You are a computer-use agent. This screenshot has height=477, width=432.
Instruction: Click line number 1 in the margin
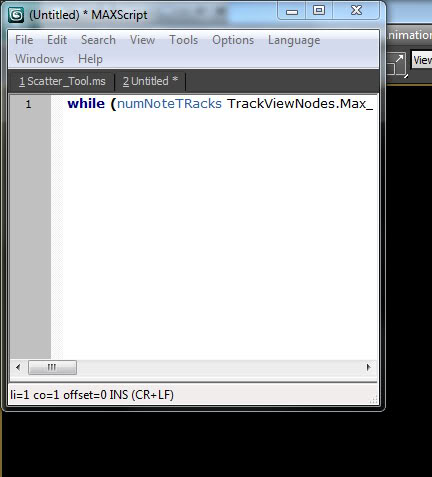tap(28, 104)
